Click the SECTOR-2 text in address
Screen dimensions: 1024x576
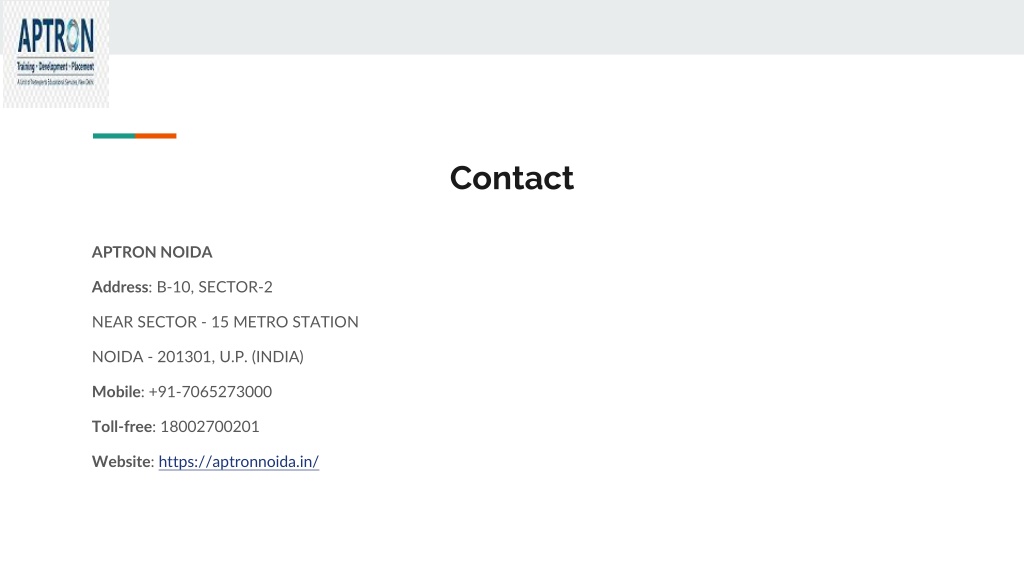pyautogui.click(x=235, y=287)
